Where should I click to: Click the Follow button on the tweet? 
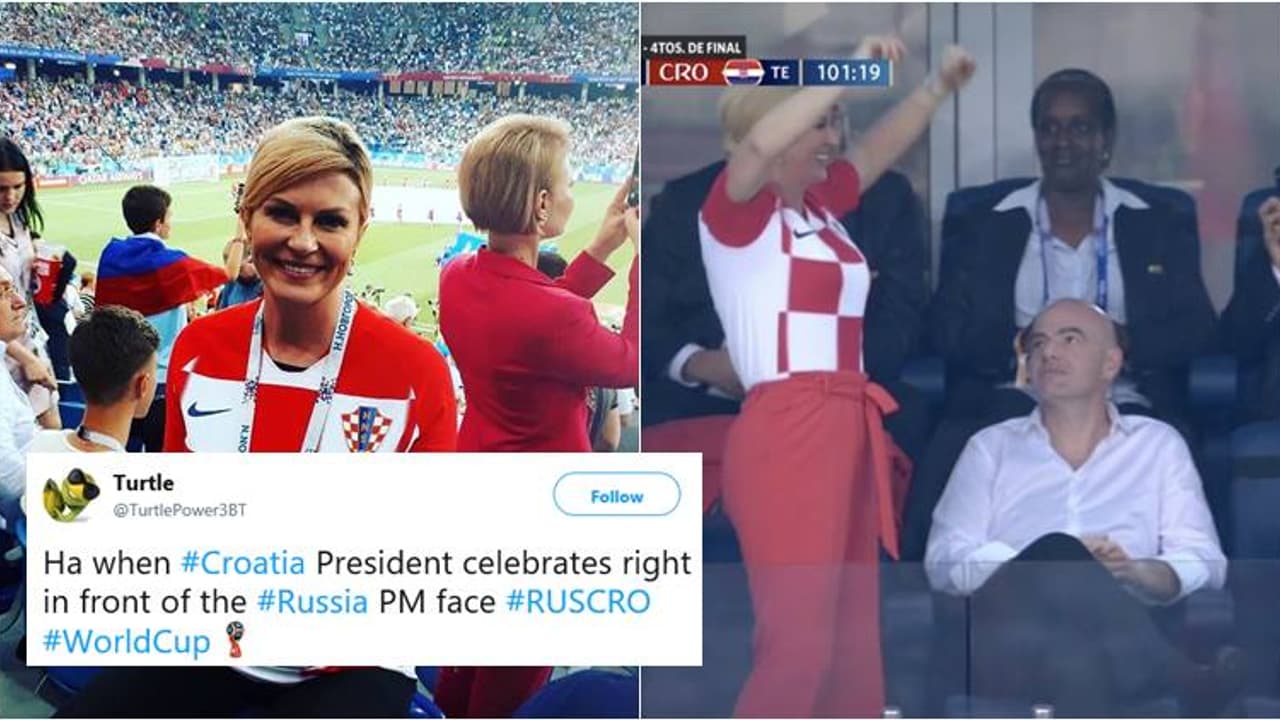(616, 494)
